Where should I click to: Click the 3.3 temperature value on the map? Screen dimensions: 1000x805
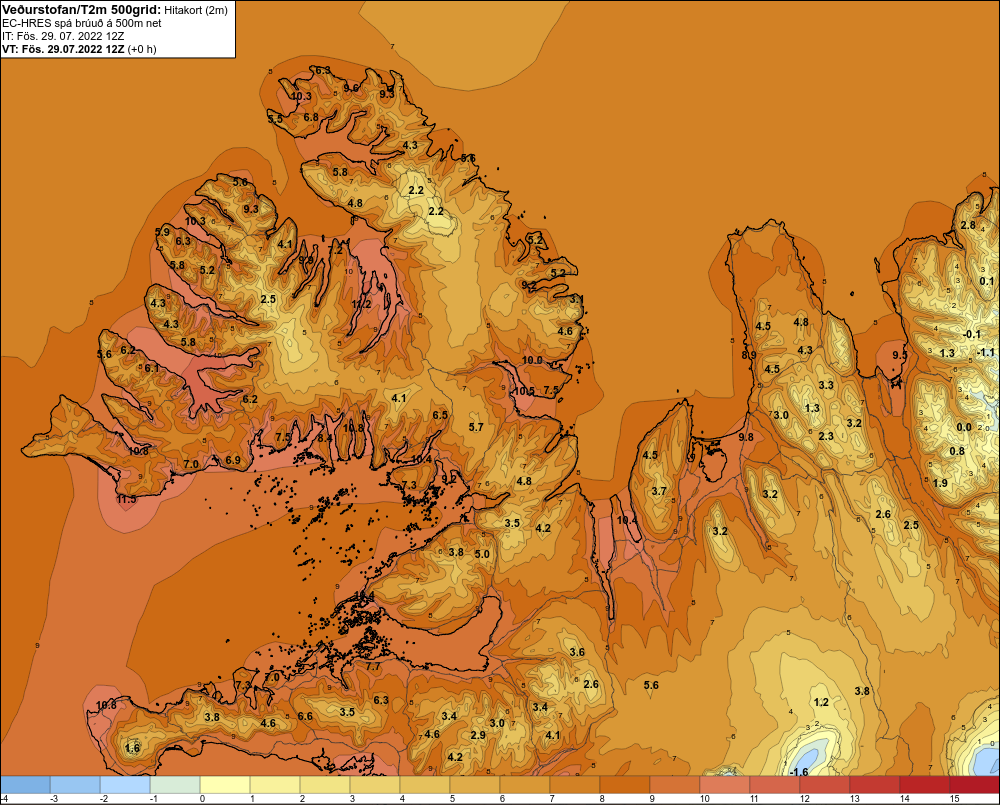click(x=826, y=385)
